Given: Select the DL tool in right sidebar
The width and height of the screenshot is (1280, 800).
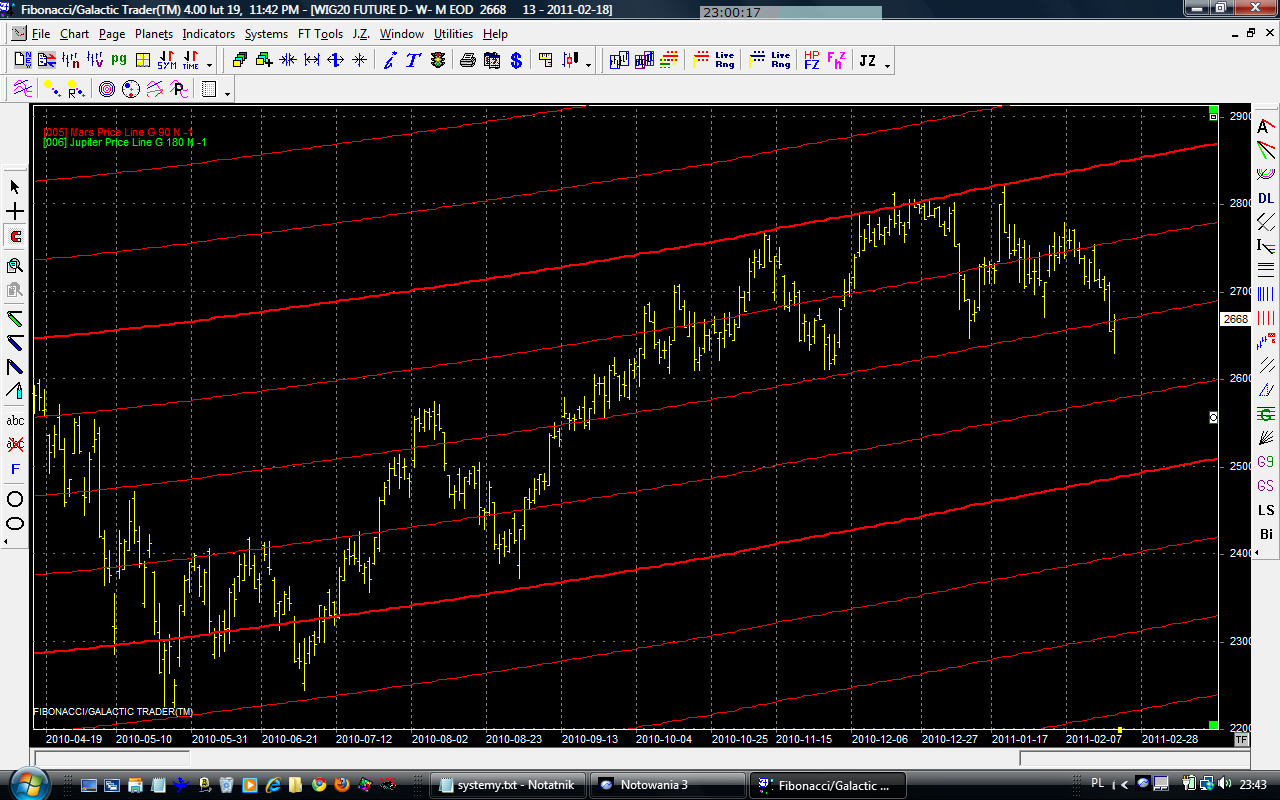Looking at the screenshot, I should (x=1266, y=198).
